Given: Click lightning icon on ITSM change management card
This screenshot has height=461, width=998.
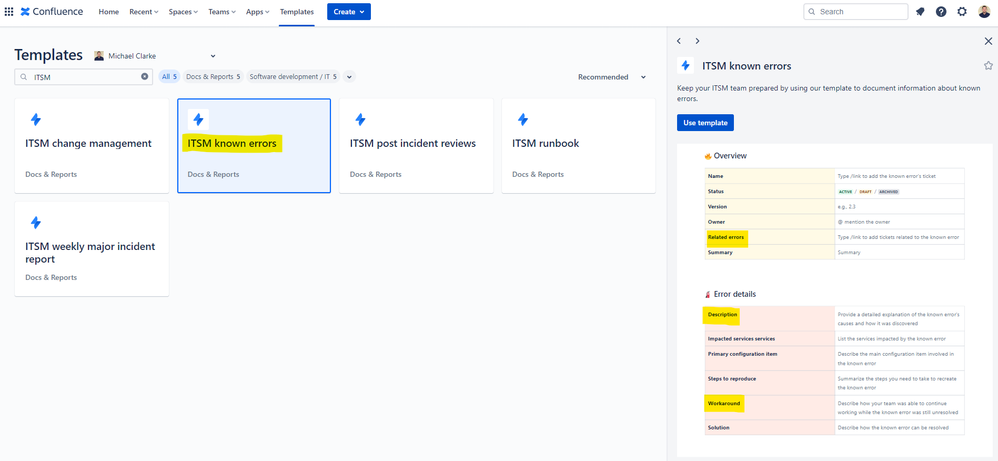Looking at the screenshot, I should tap(36, 119).
